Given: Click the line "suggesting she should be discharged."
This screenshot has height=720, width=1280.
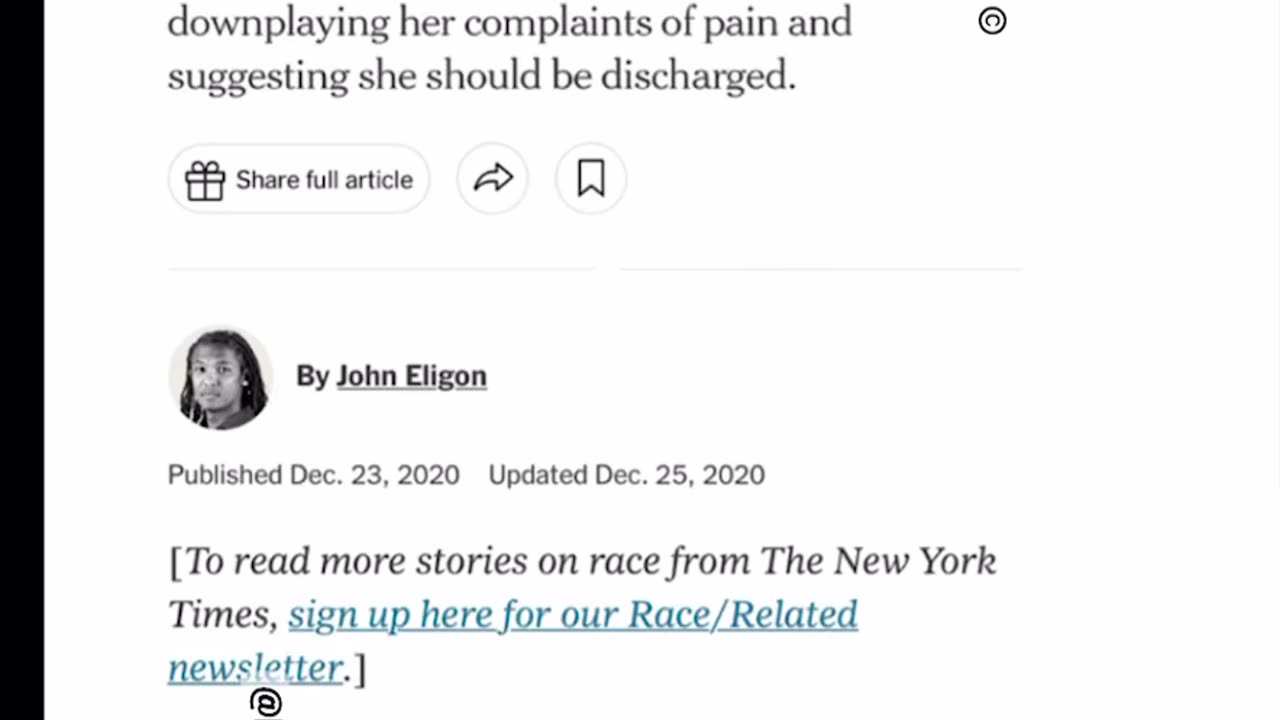Looking at the screenshot, I should point(481,76).
